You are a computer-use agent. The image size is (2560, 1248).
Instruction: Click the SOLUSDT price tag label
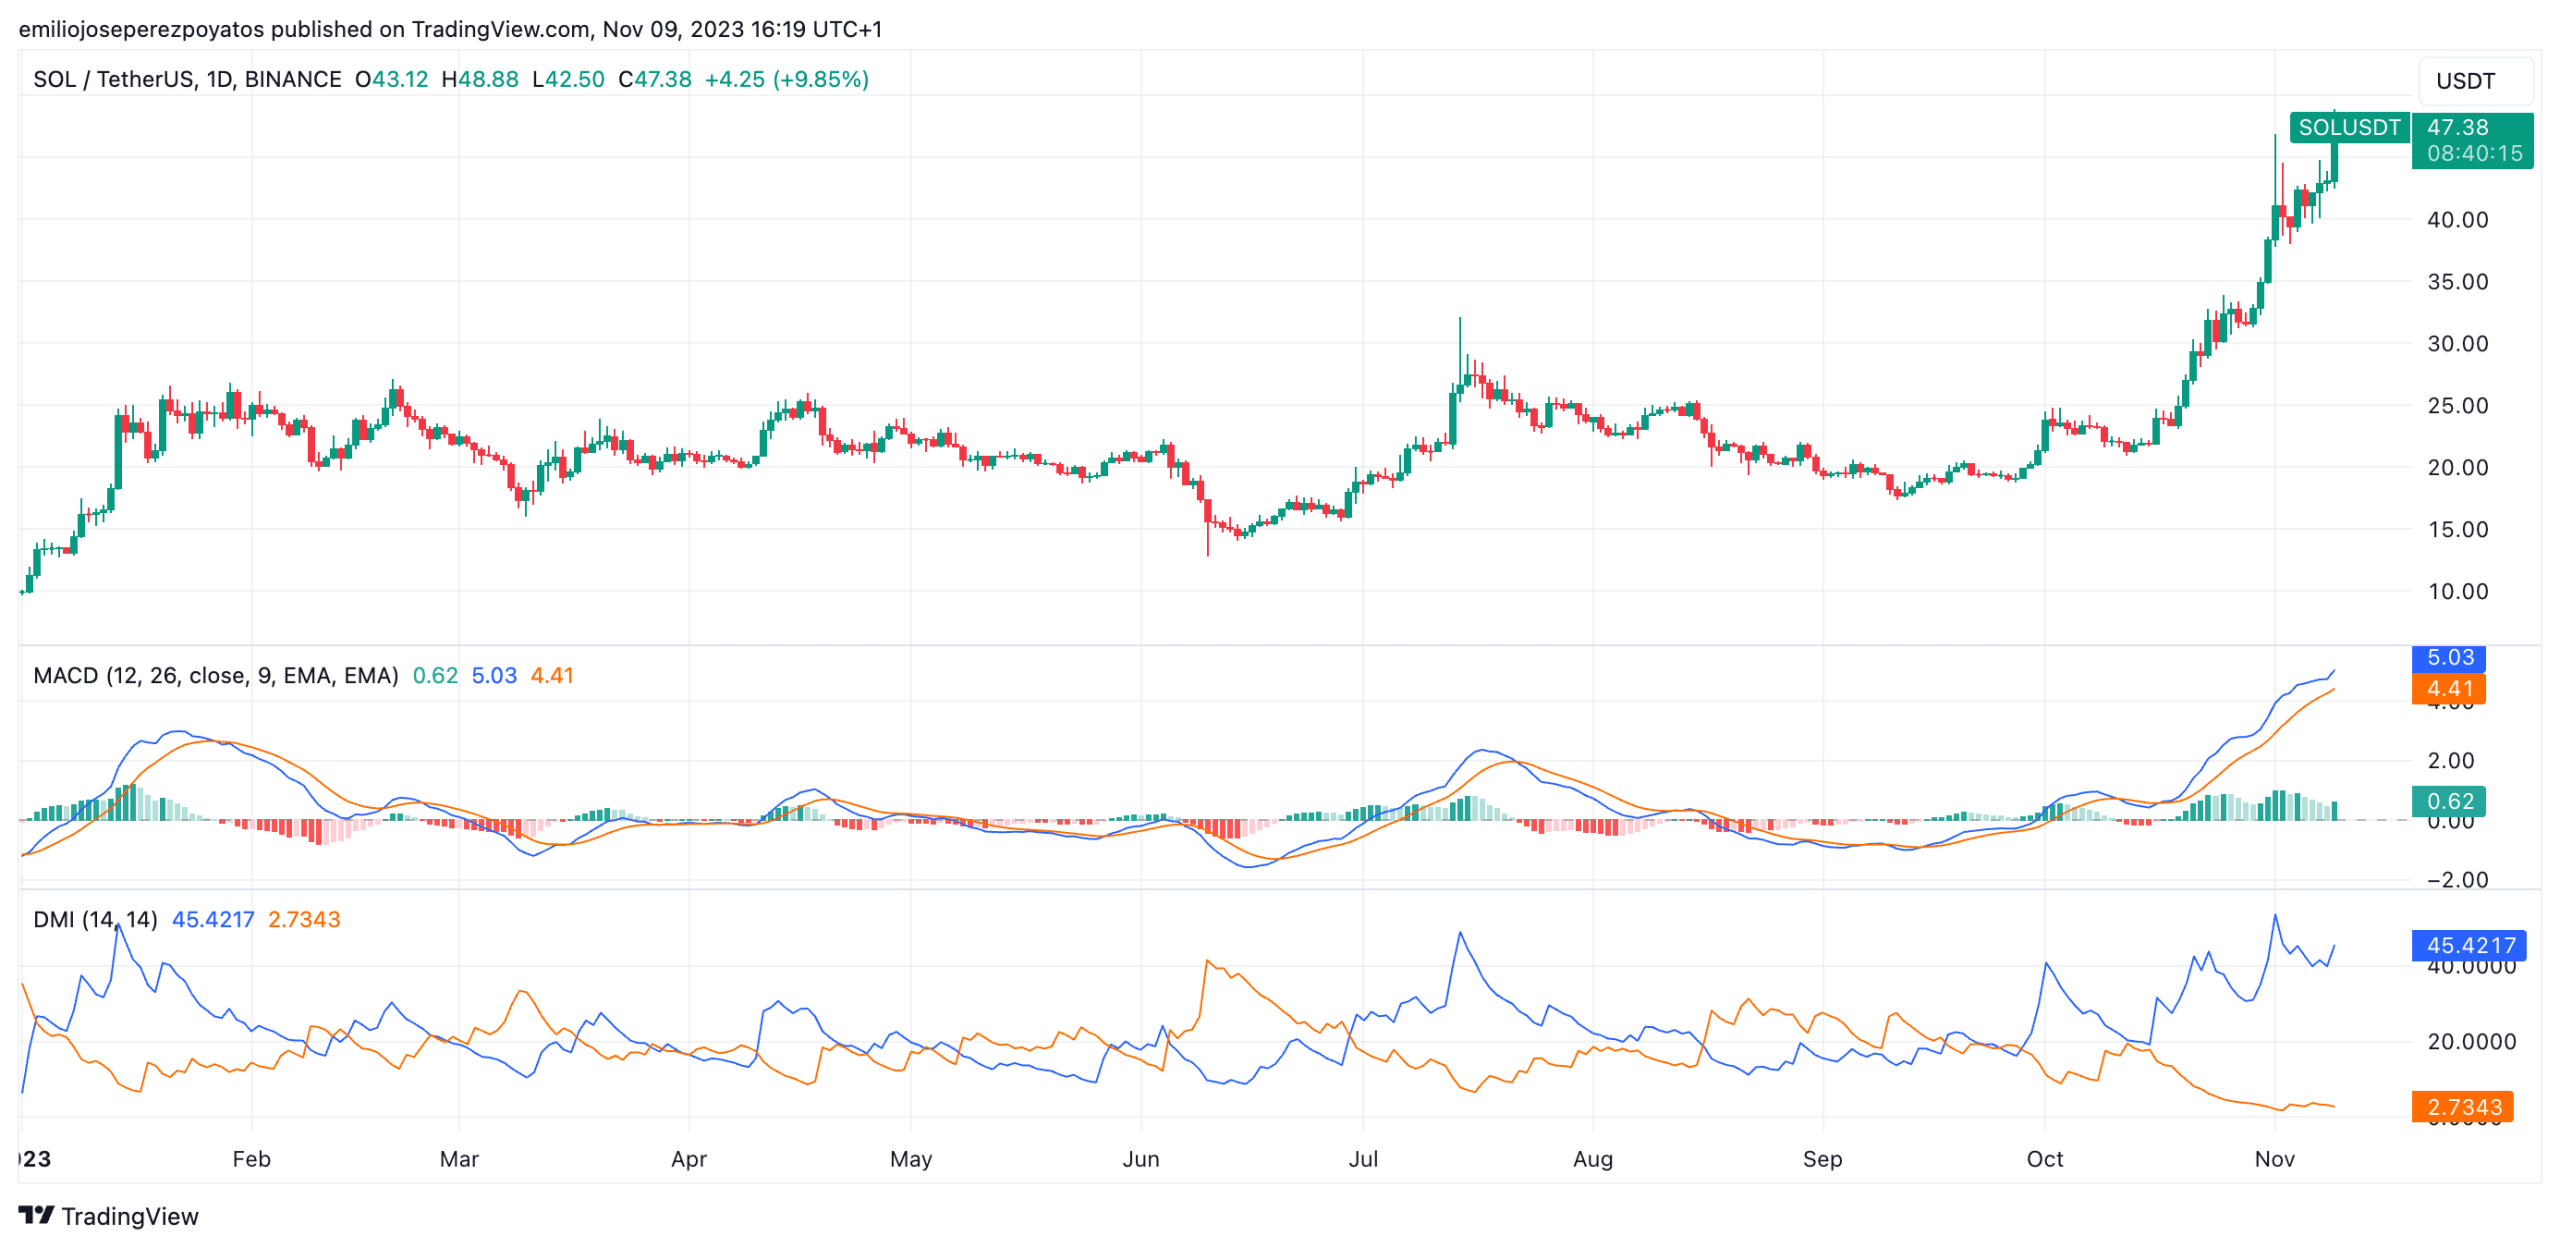(x=2349, y=128)
